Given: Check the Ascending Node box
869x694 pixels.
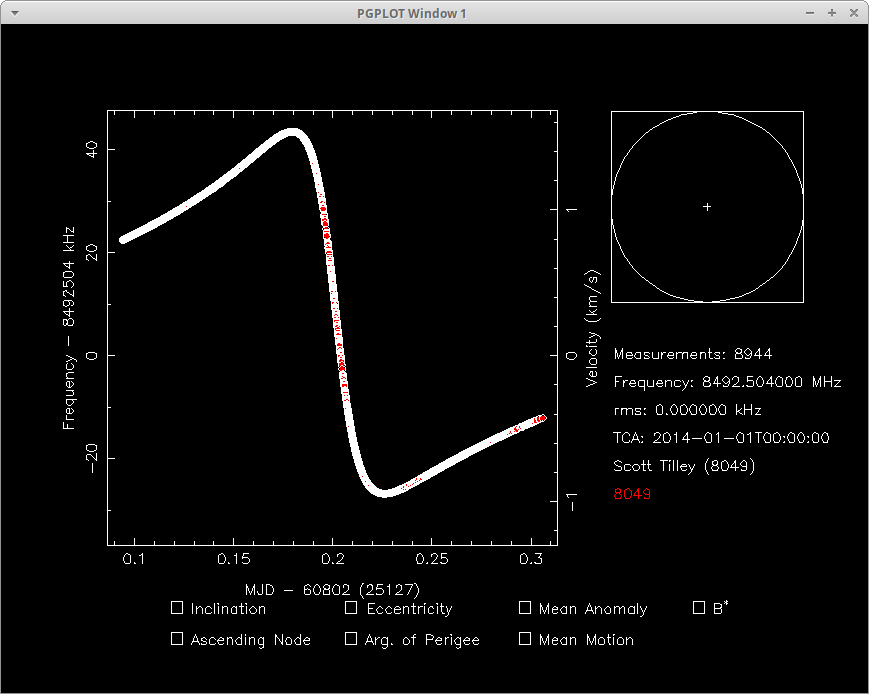Looking at the screenshot, I should pos(175,638).
